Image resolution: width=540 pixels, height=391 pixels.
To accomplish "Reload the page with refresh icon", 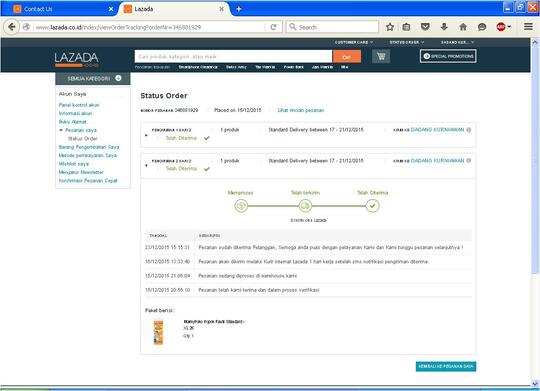I will click(273, 27).
